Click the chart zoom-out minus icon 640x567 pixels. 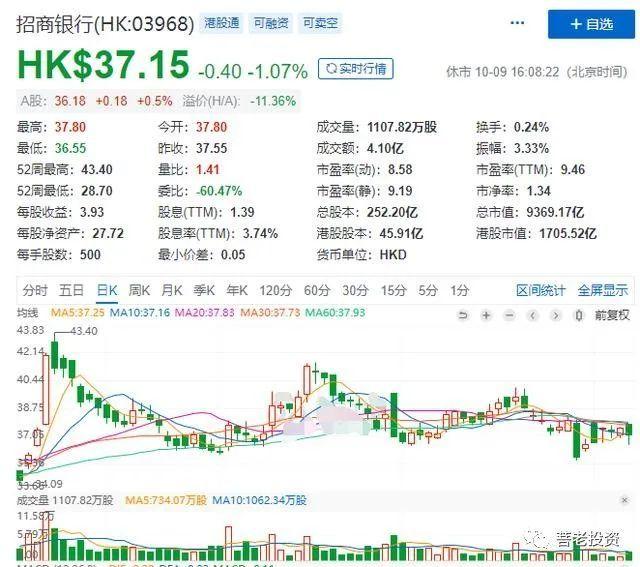click(509, 315)
